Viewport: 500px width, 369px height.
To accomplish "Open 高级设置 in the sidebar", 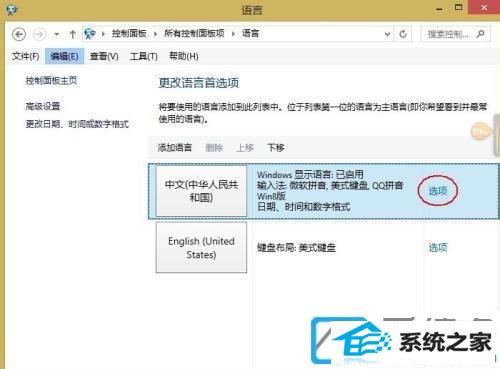I will point(43,106).
